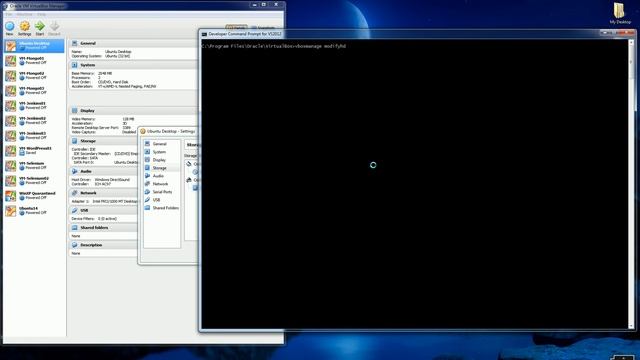Viewport: 640px width, 360px height.
Task: Click the Network section icon in details pane
Action: click(x=74, y=193)
